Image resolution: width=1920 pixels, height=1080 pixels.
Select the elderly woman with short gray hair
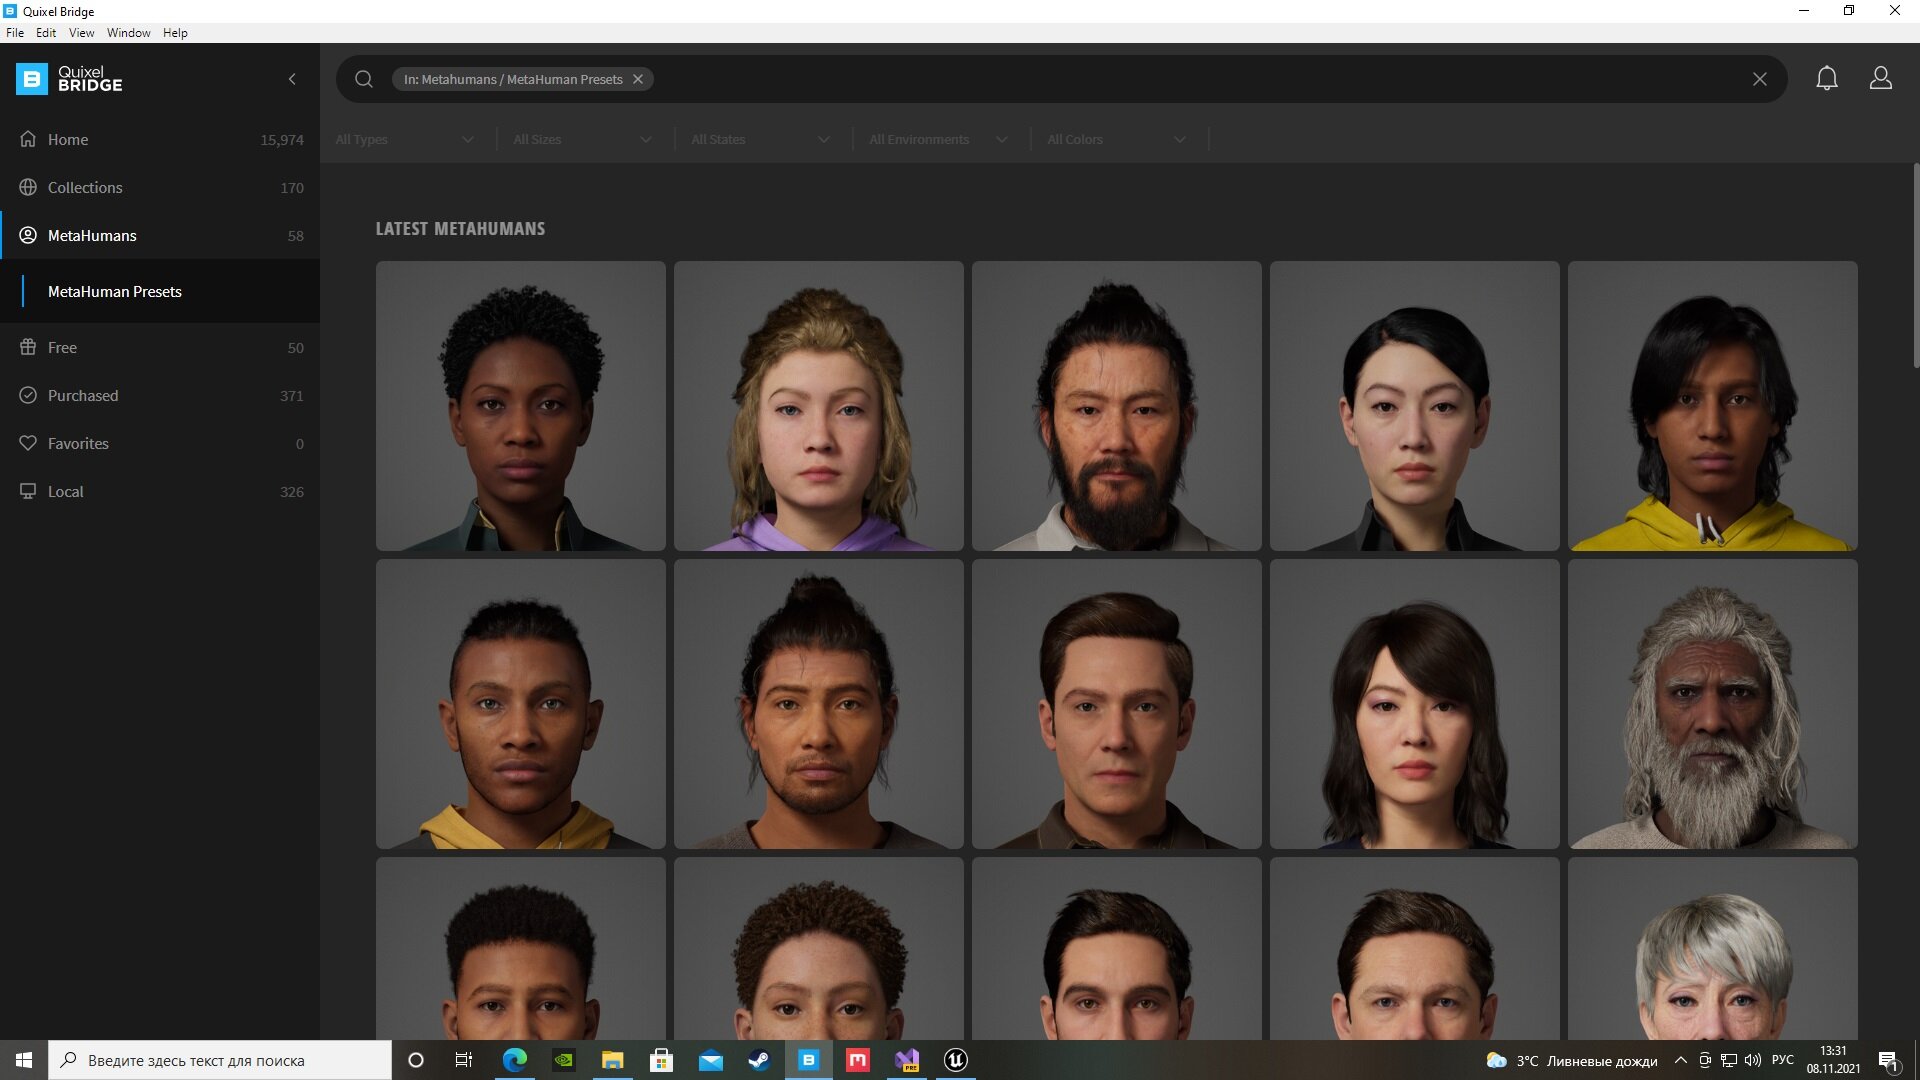1713,948
